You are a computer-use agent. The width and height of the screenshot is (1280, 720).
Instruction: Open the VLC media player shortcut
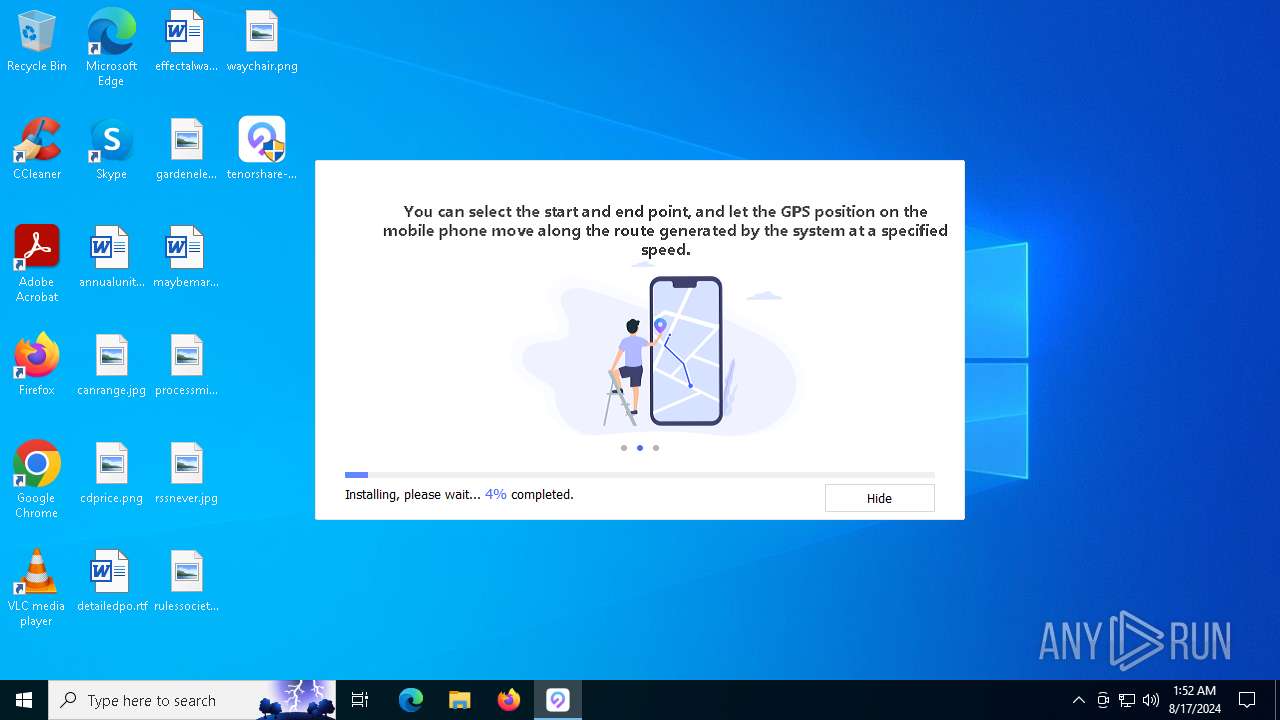(x=37, y=588)
